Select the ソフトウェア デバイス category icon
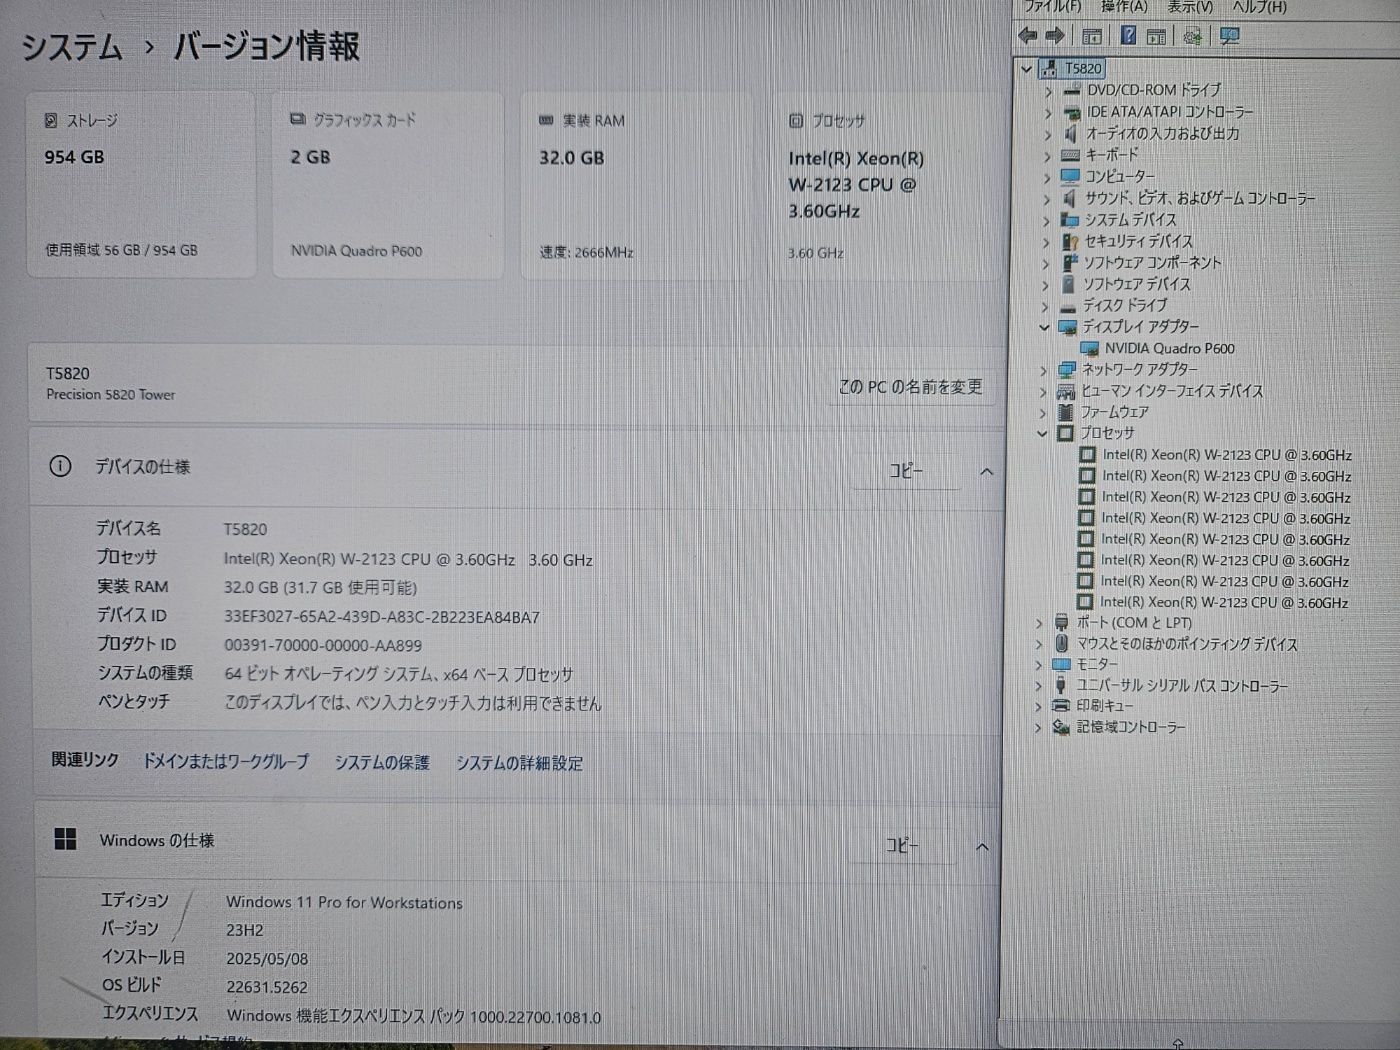1400x1050 pixels. click(1068, 284)
